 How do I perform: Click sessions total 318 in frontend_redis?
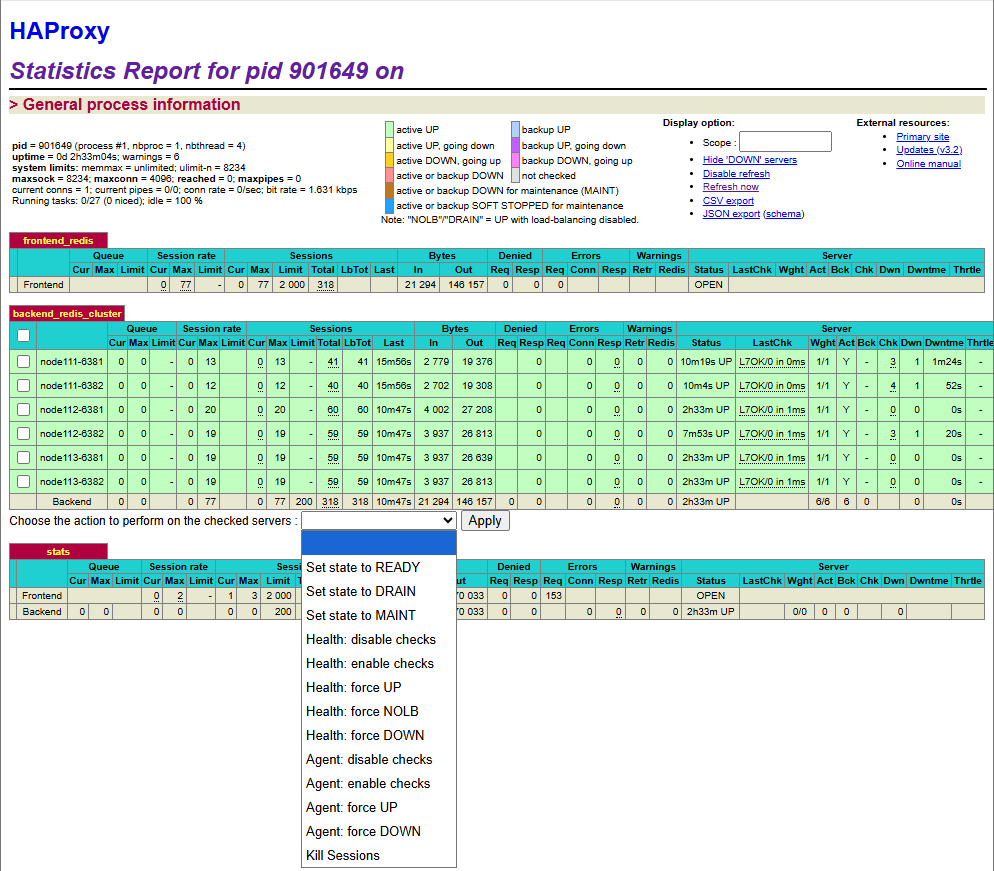(x=326, y=285)
